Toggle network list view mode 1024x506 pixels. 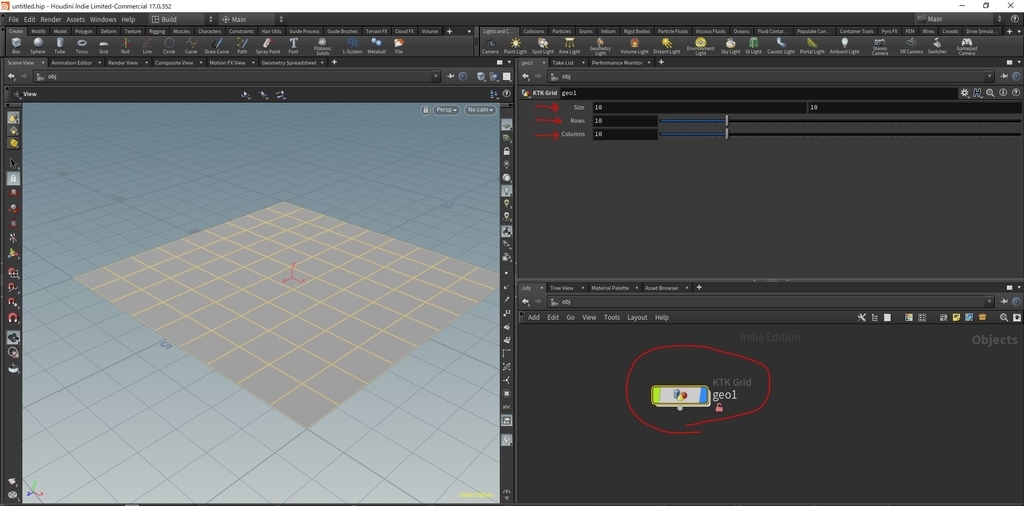(887, 317)
